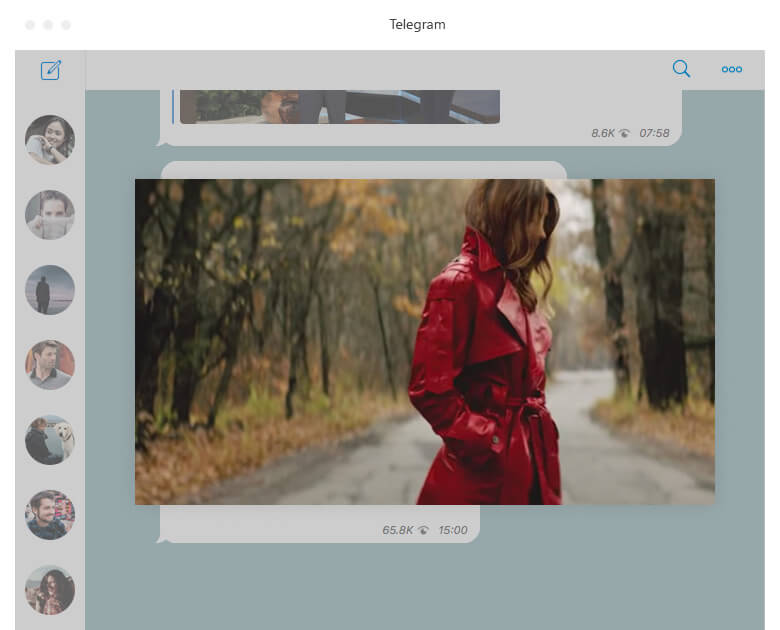Open the woman in red coat photo
The height and width of the screenshot is (630, 780).
click(x=425, y=342)
